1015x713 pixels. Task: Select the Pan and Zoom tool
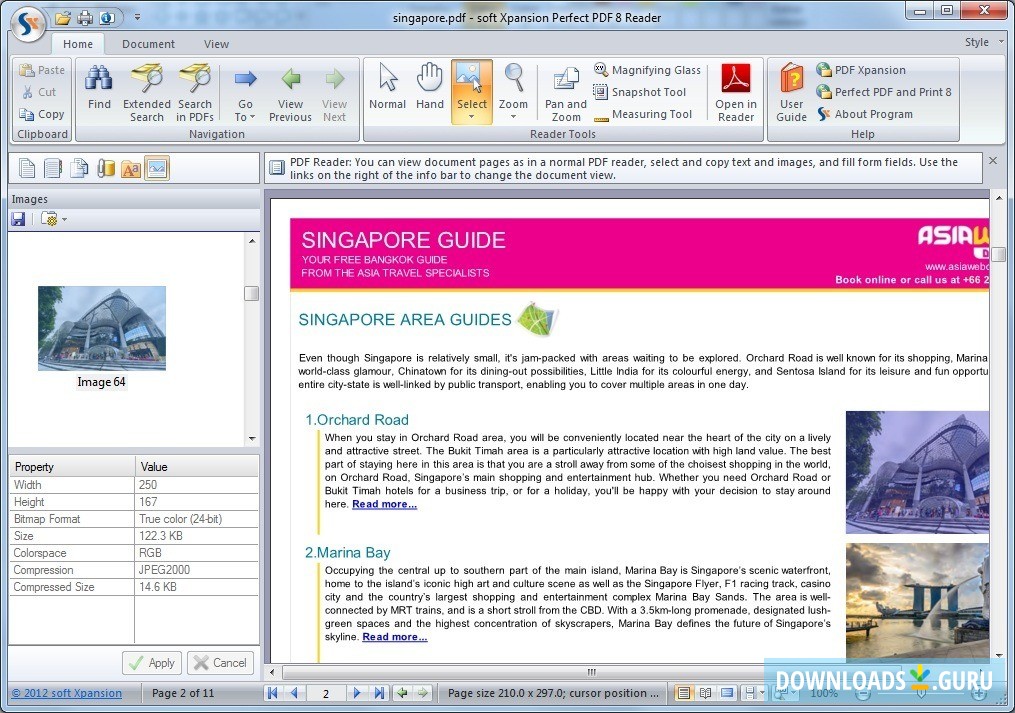[x=566, y=93]
